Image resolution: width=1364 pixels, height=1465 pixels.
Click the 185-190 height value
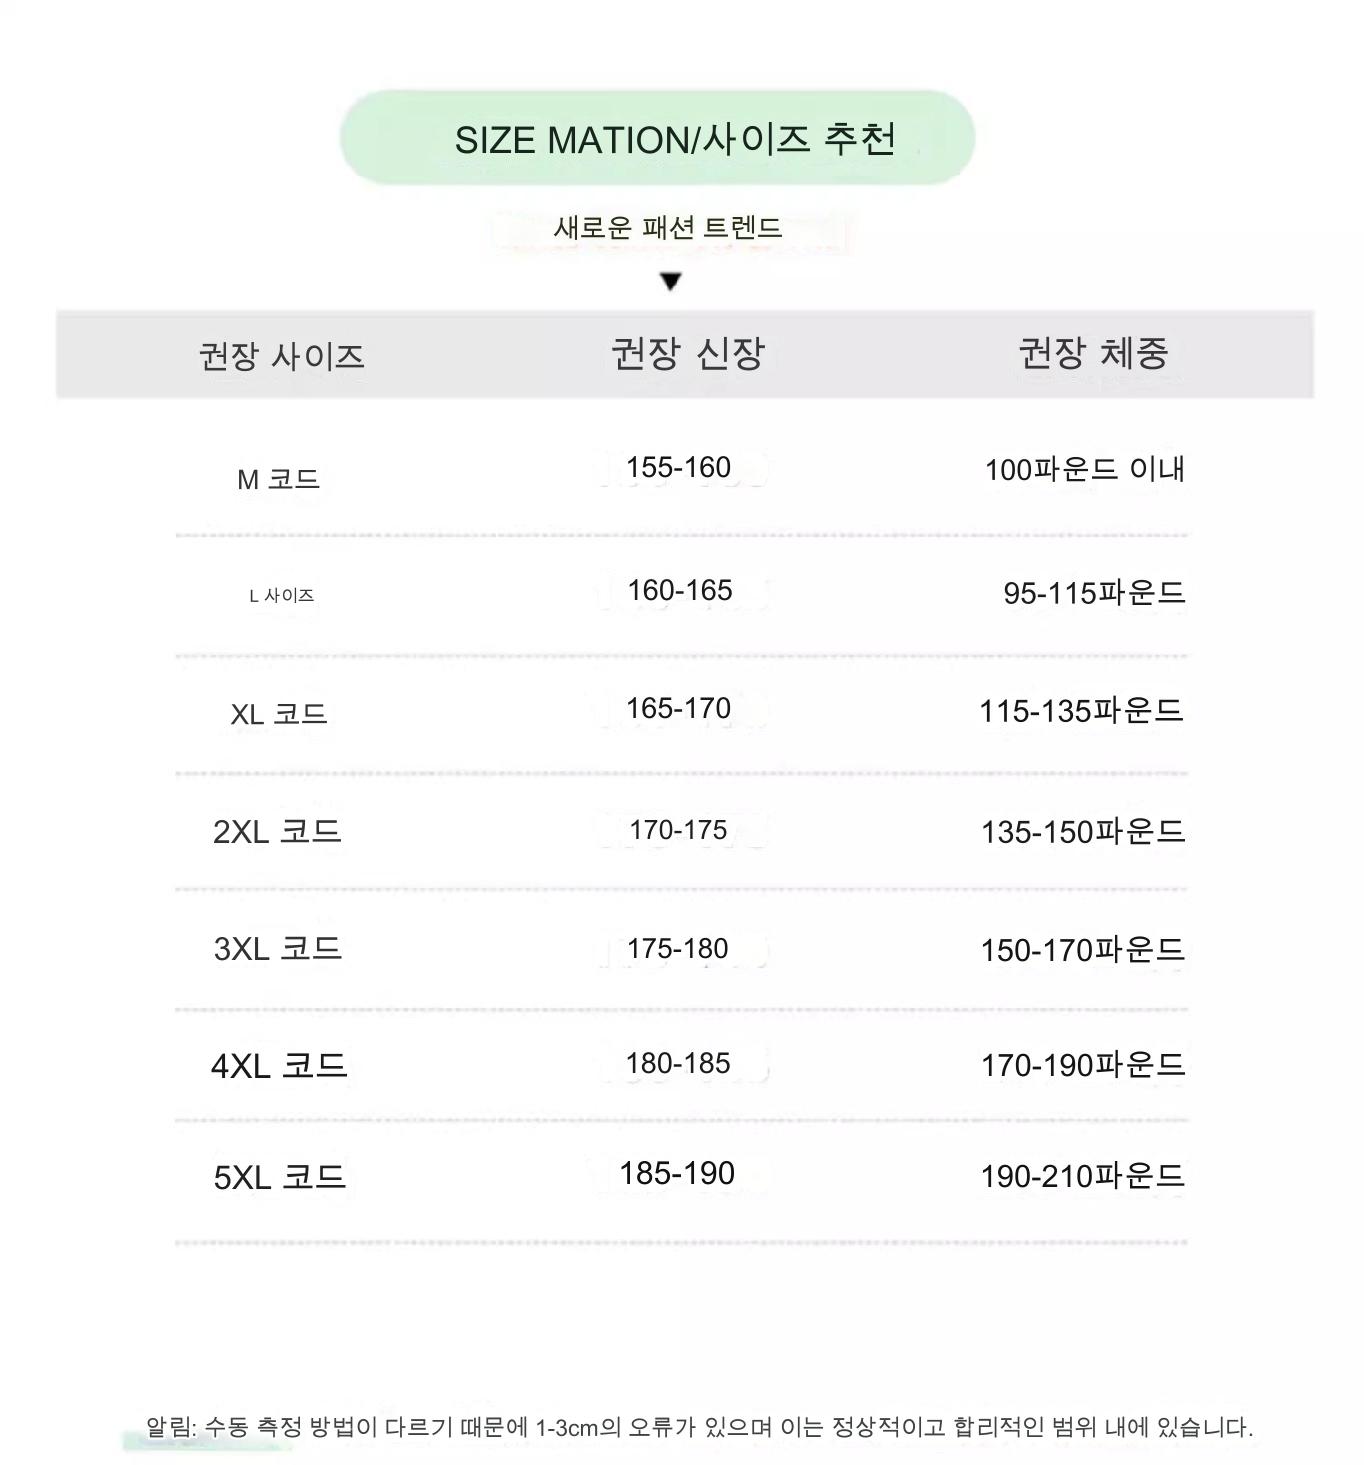click(x=677, y=1173)
